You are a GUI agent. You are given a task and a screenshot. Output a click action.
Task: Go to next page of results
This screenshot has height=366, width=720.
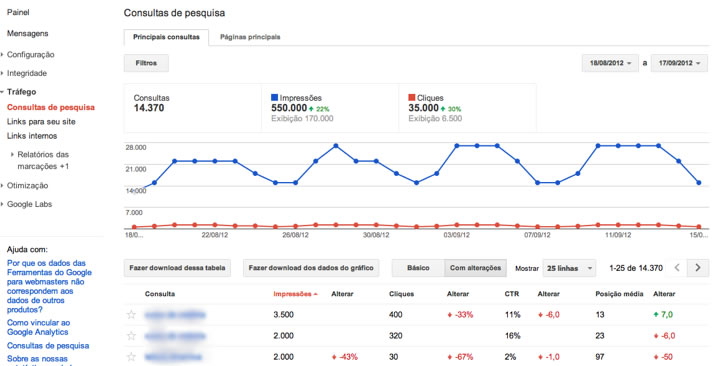698,268
